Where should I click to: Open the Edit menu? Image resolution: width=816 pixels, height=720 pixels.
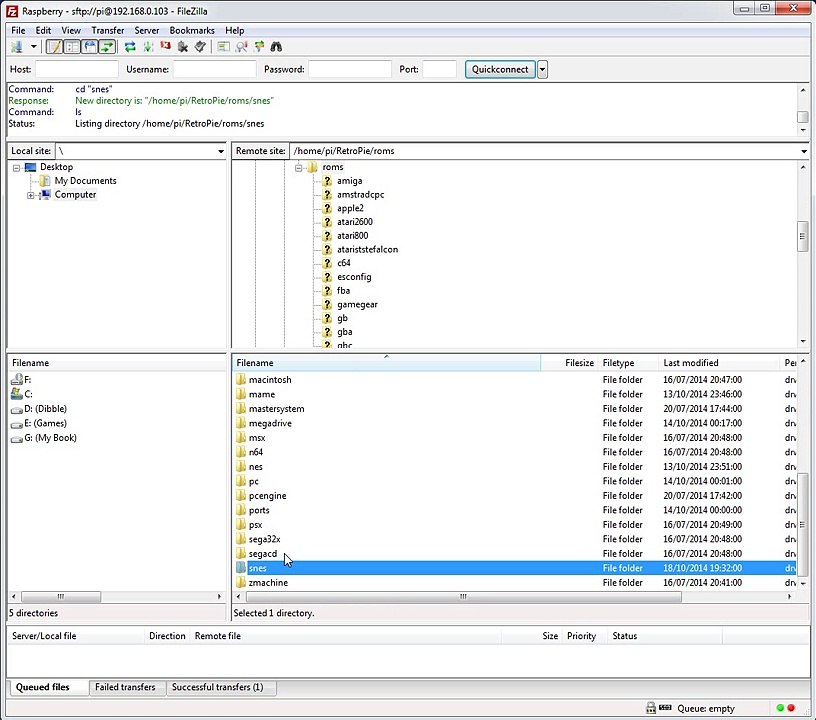(x=43, y=30)
